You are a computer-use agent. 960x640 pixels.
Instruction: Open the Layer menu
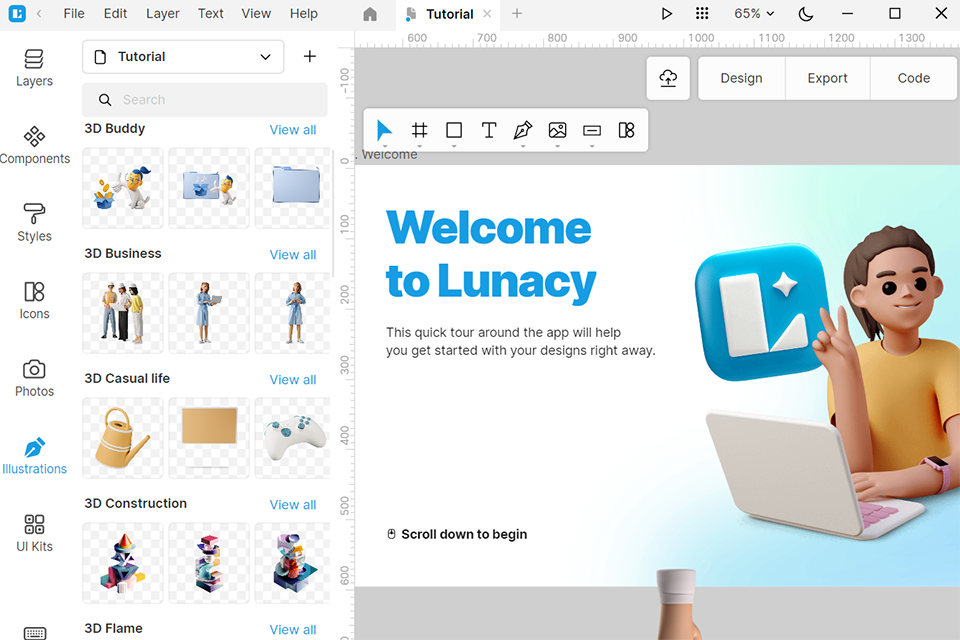(x=163, y=13)
